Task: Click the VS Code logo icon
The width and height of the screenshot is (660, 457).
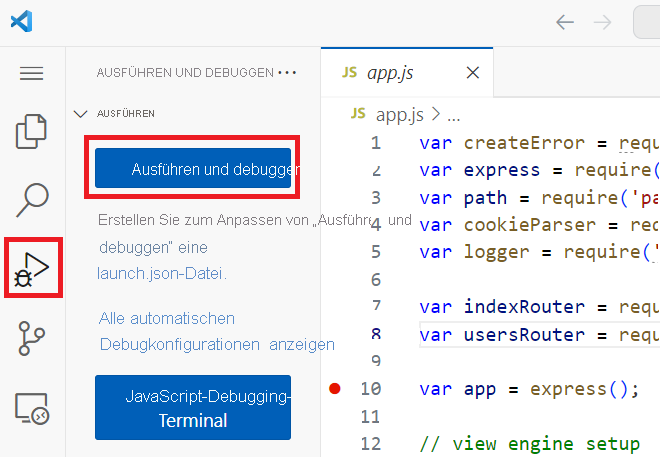Action: click(x=21, y=21)
